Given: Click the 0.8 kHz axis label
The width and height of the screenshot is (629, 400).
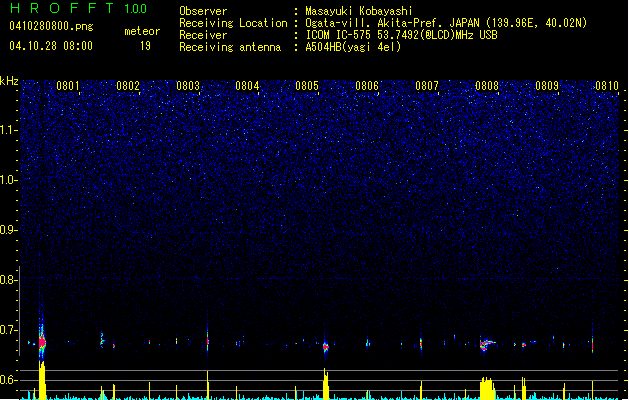Looking at the screenshot, I should [8, 280].
